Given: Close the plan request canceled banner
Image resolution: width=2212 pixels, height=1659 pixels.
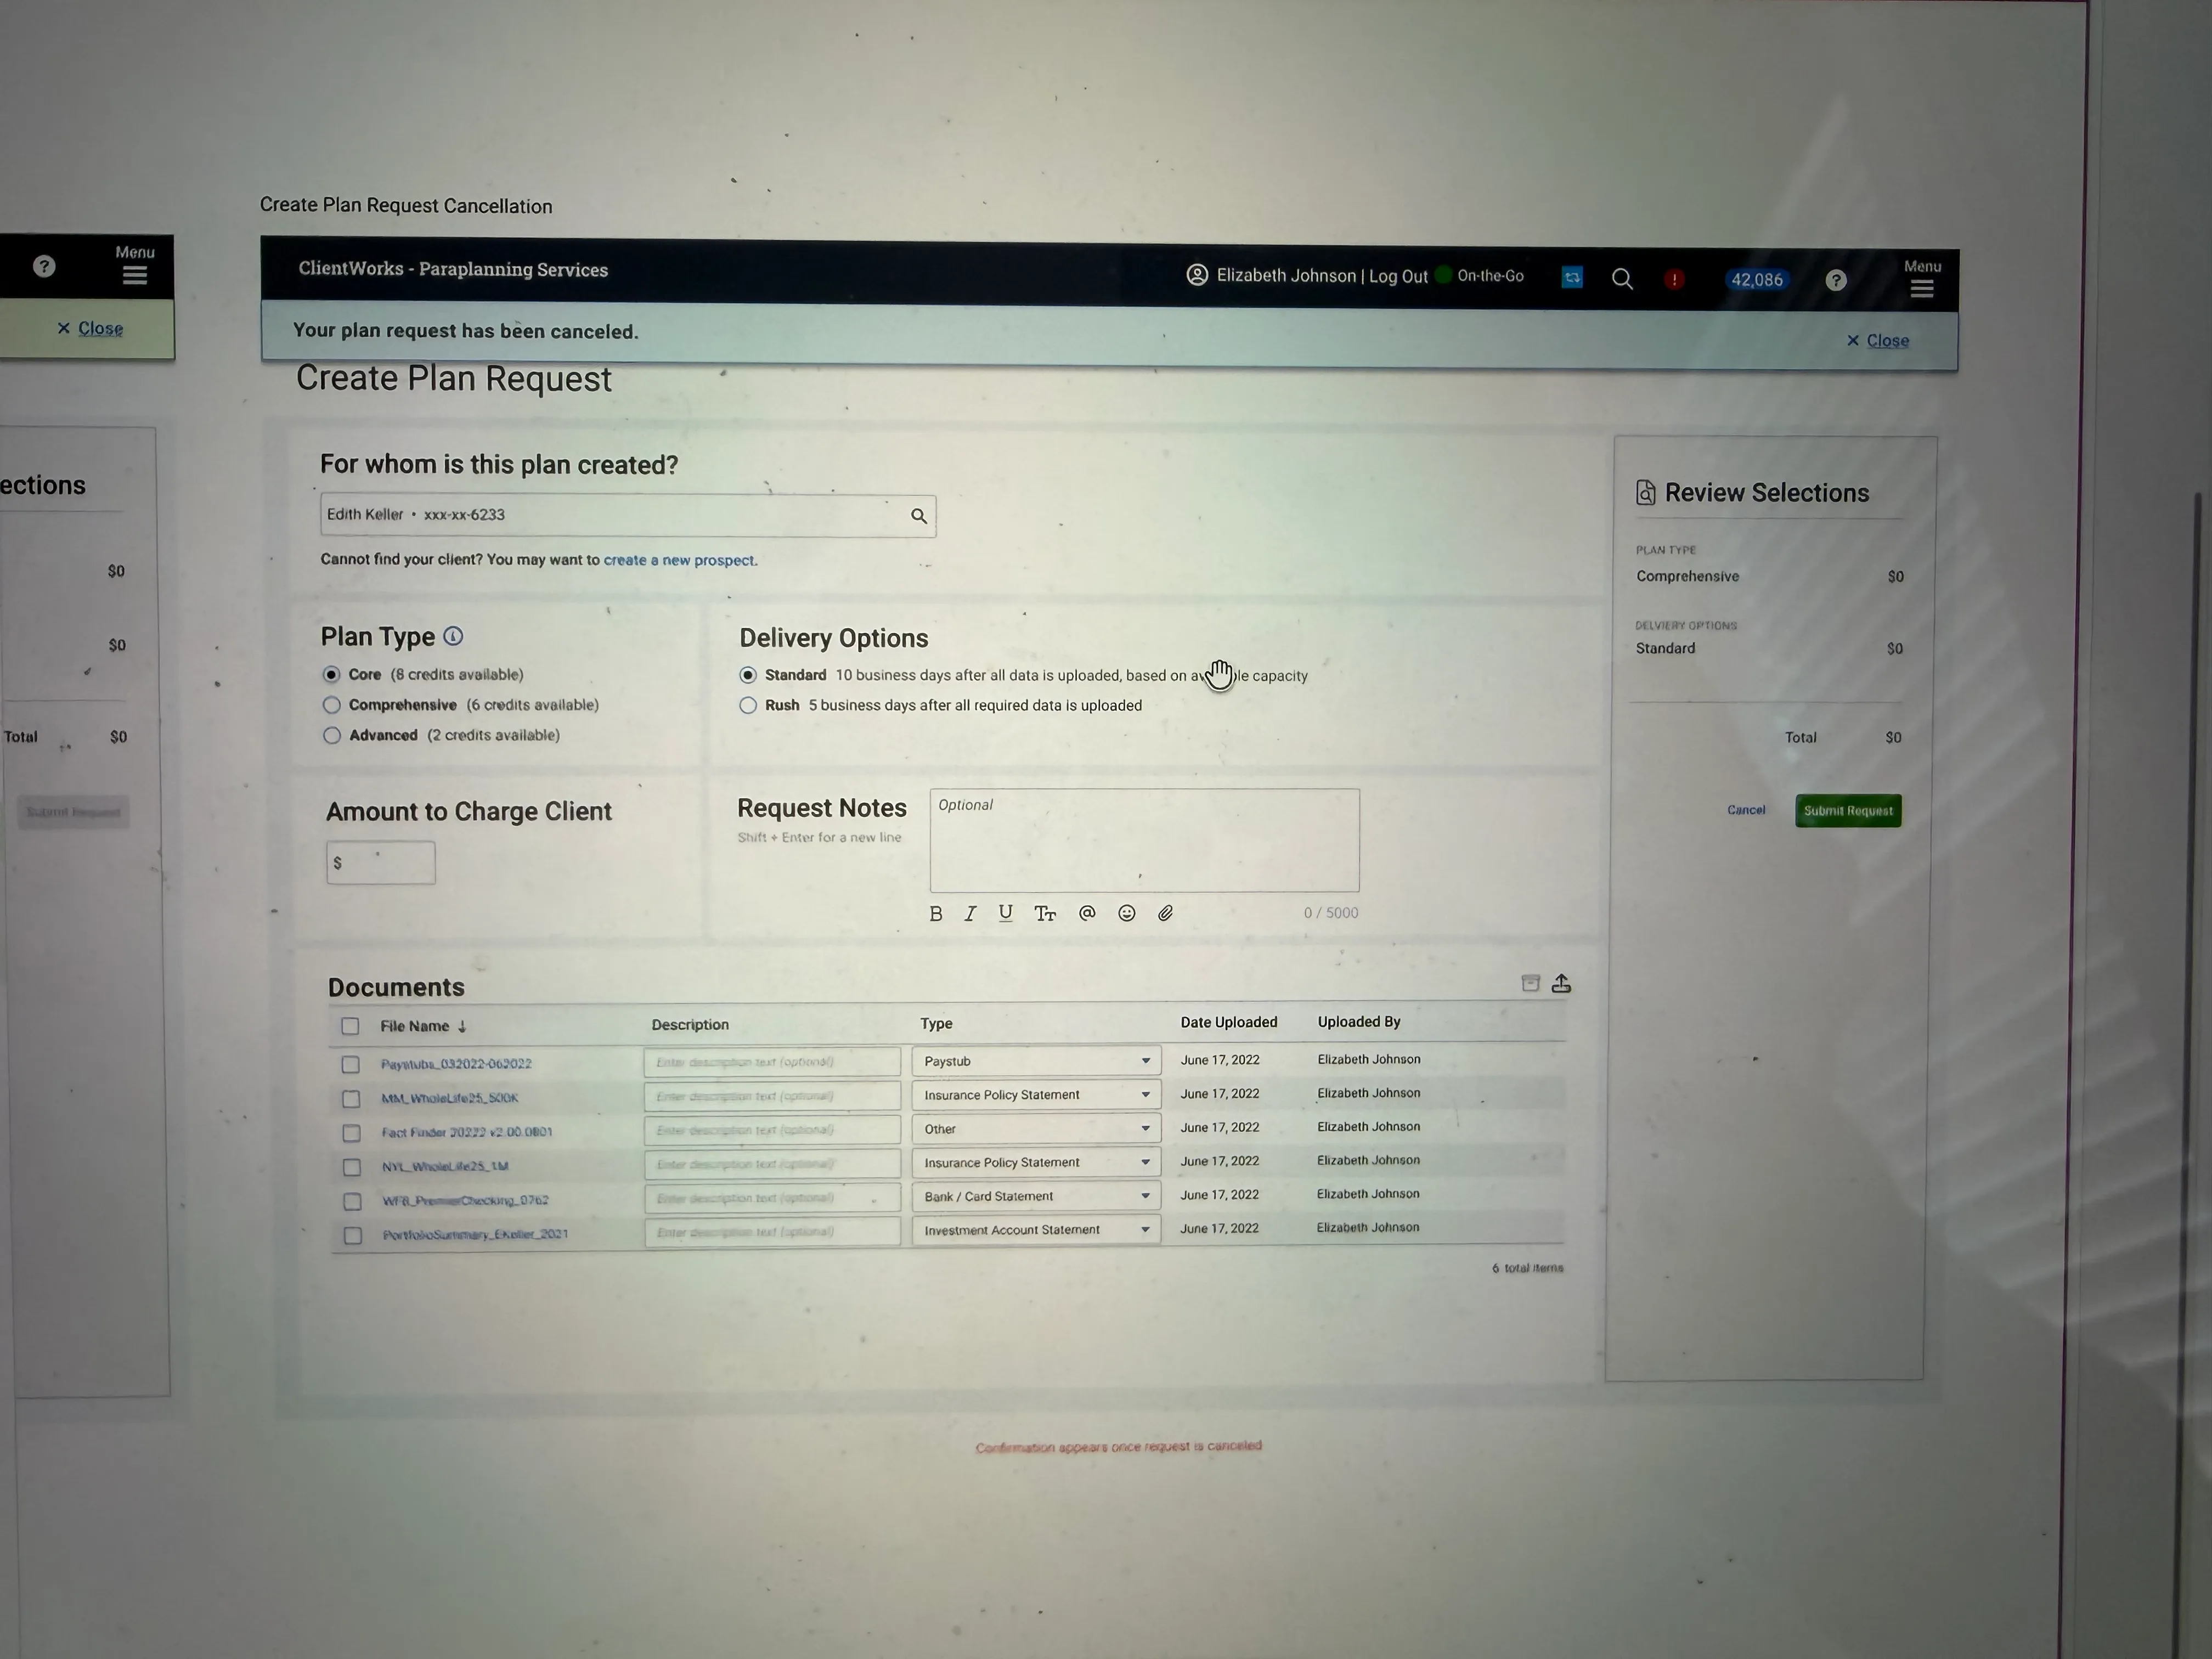Looking at the screenshot, I should click(x=1877, y=341).
